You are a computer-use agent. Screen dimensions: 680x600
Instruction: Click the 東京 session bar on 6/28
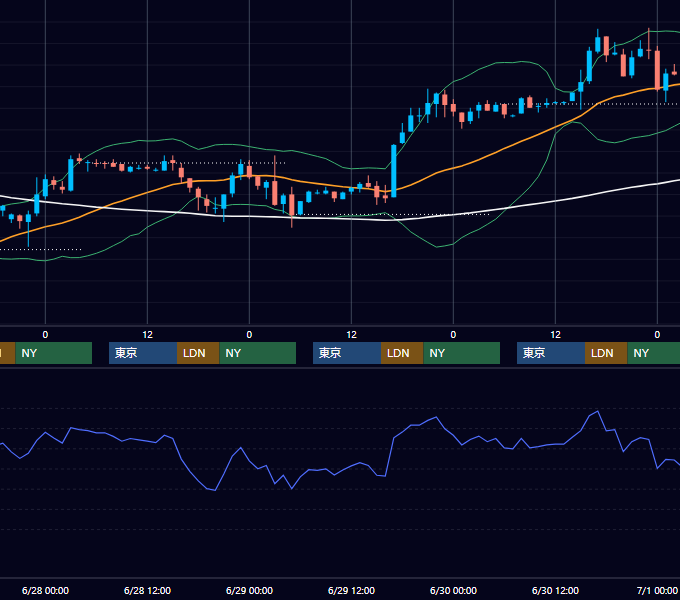[x=143, y=353]
